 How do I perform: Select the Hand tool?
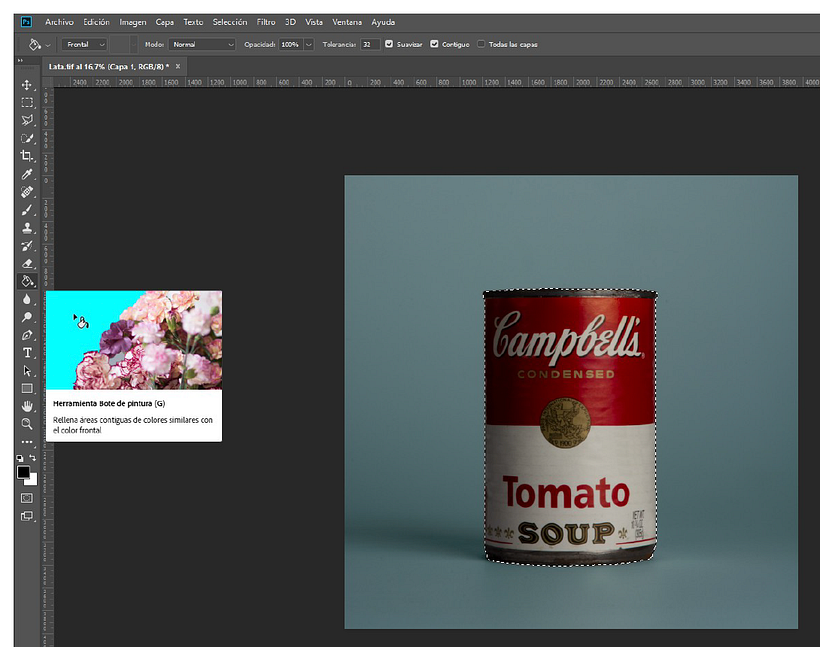(x=27, y=406)
